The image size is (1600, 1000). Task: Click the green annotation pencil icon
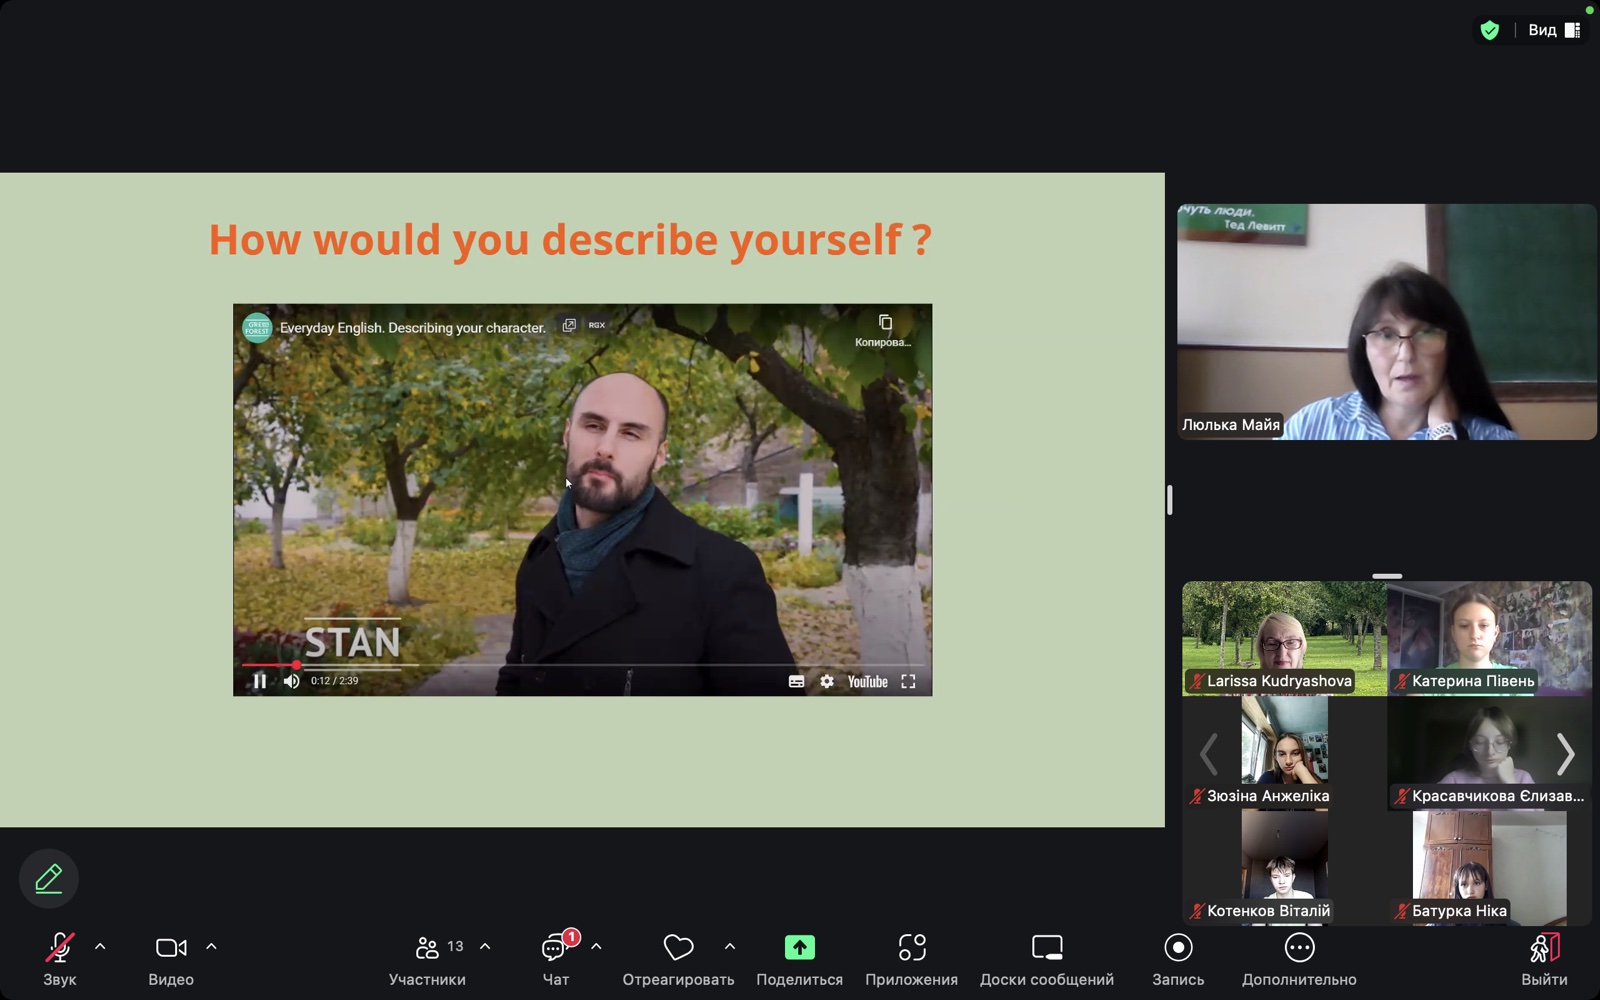pyautogui.click(x=48, y=878)
